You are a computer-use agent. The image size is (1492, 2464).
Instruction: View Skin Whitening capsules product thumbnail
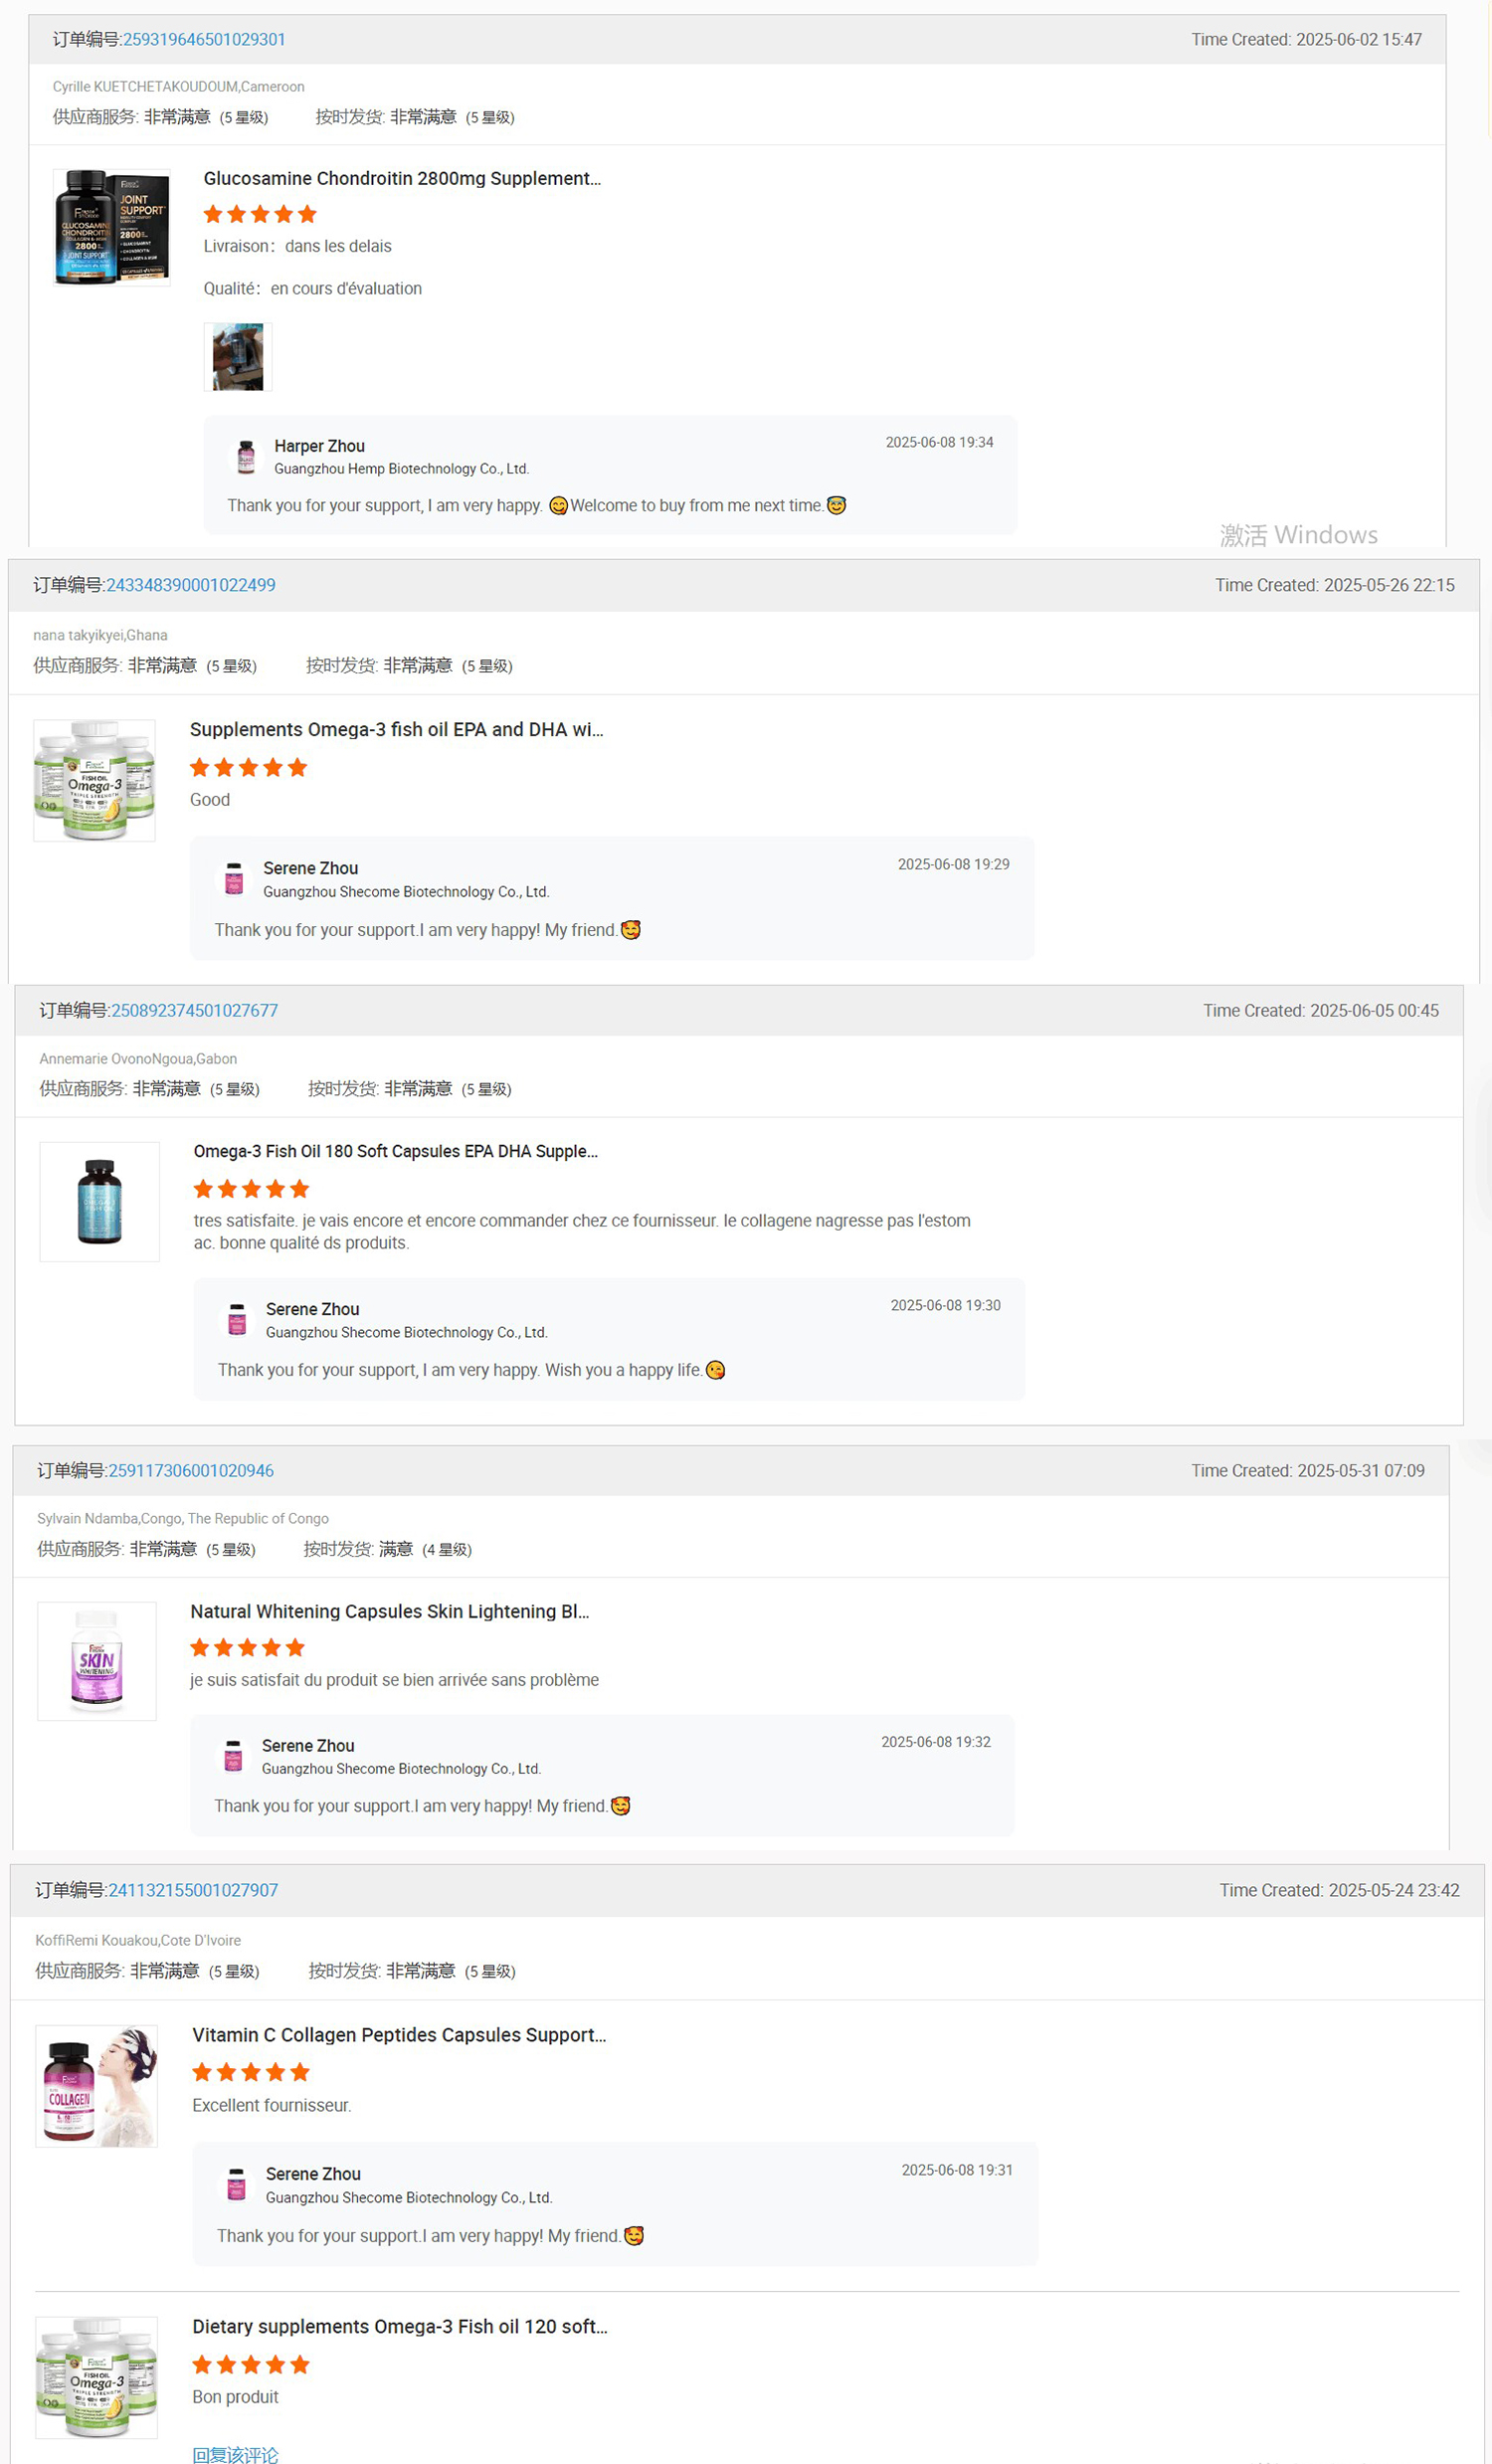tap(96, 1660)
